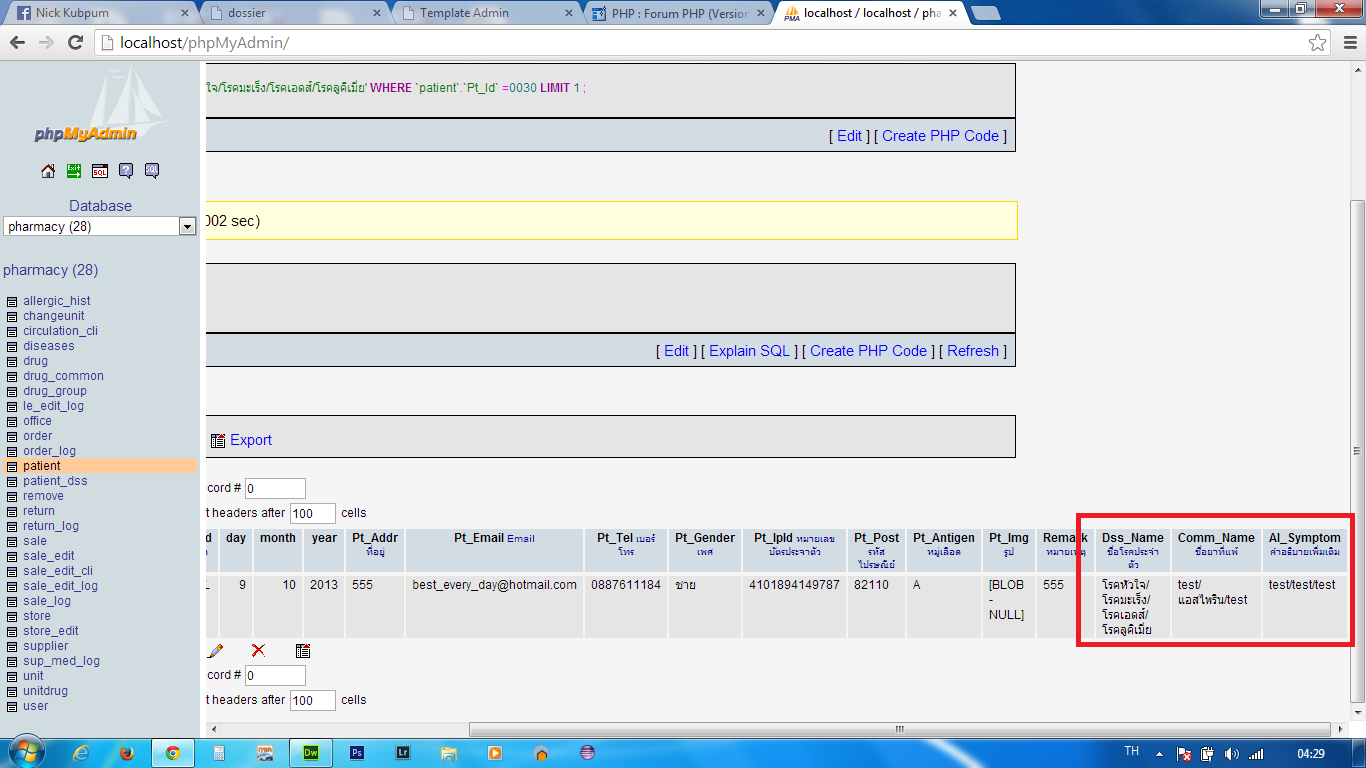Open the Windows Start menu

pyautogui.click(x=27, y=752)
